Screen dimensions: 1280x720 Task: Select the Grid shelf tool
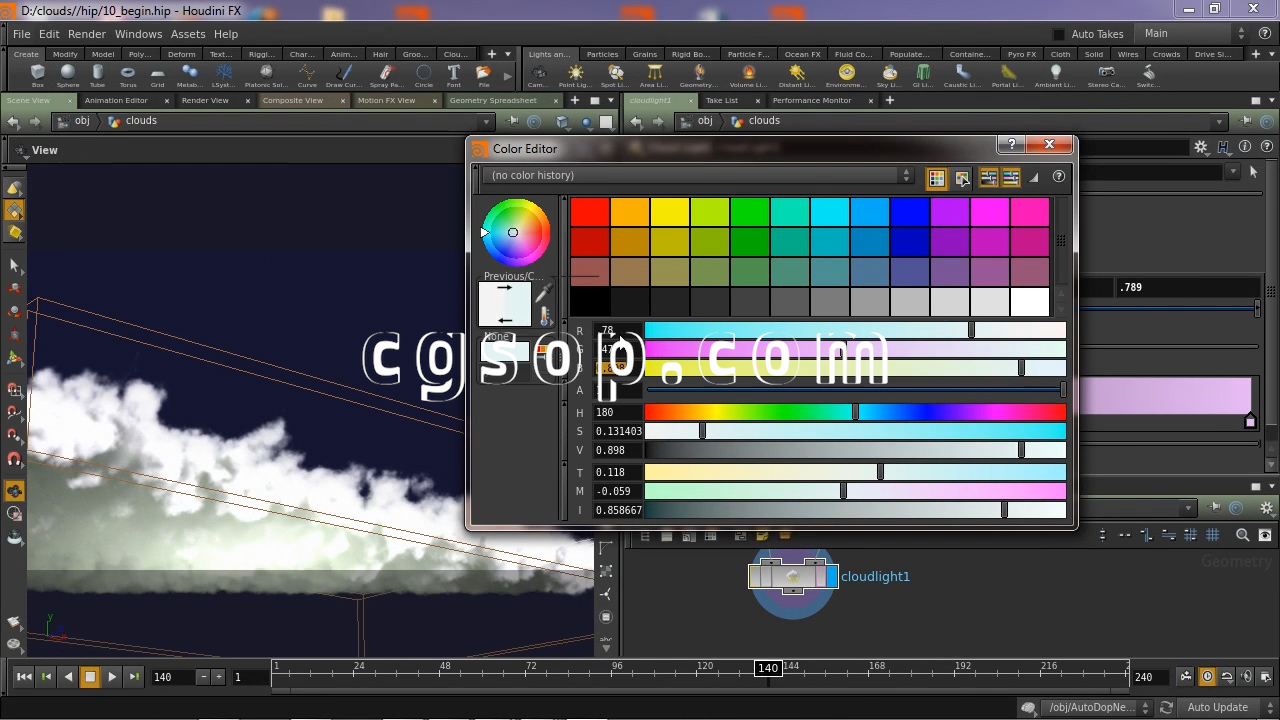click(x=158, y=76)
